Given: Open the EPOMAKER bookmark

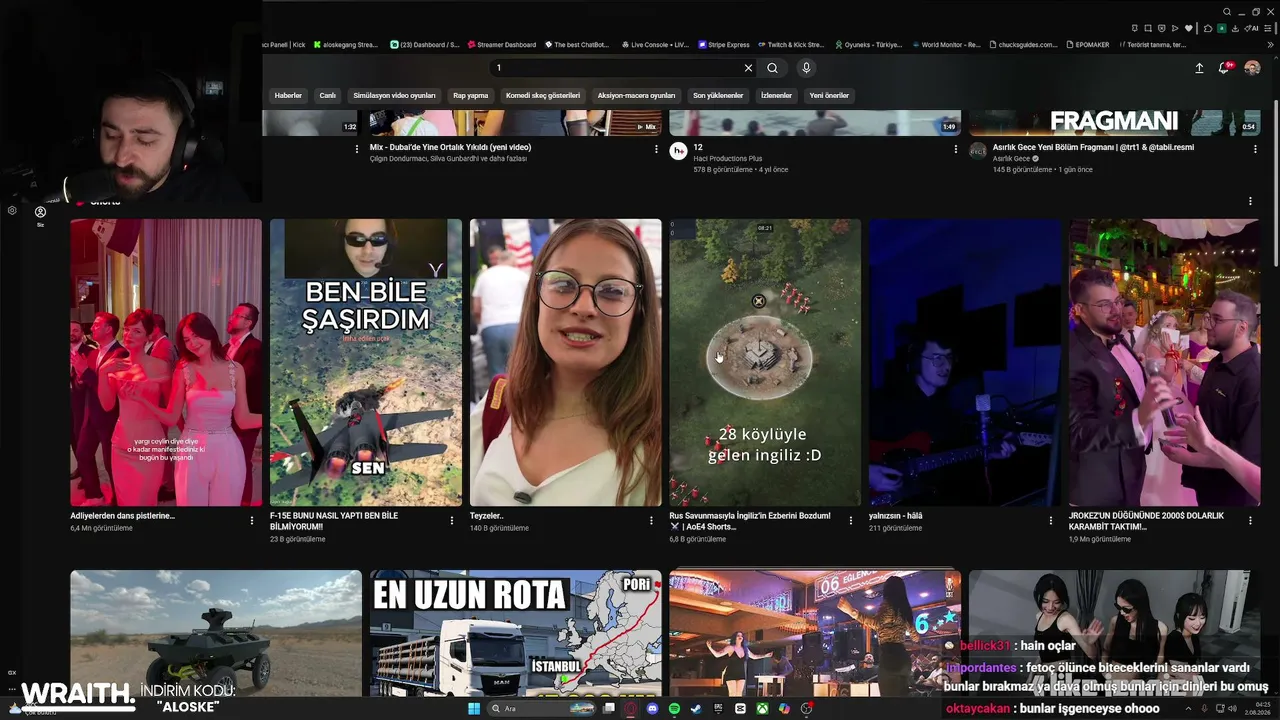Looking at the screenshot, I should [x=1088, y=45].
